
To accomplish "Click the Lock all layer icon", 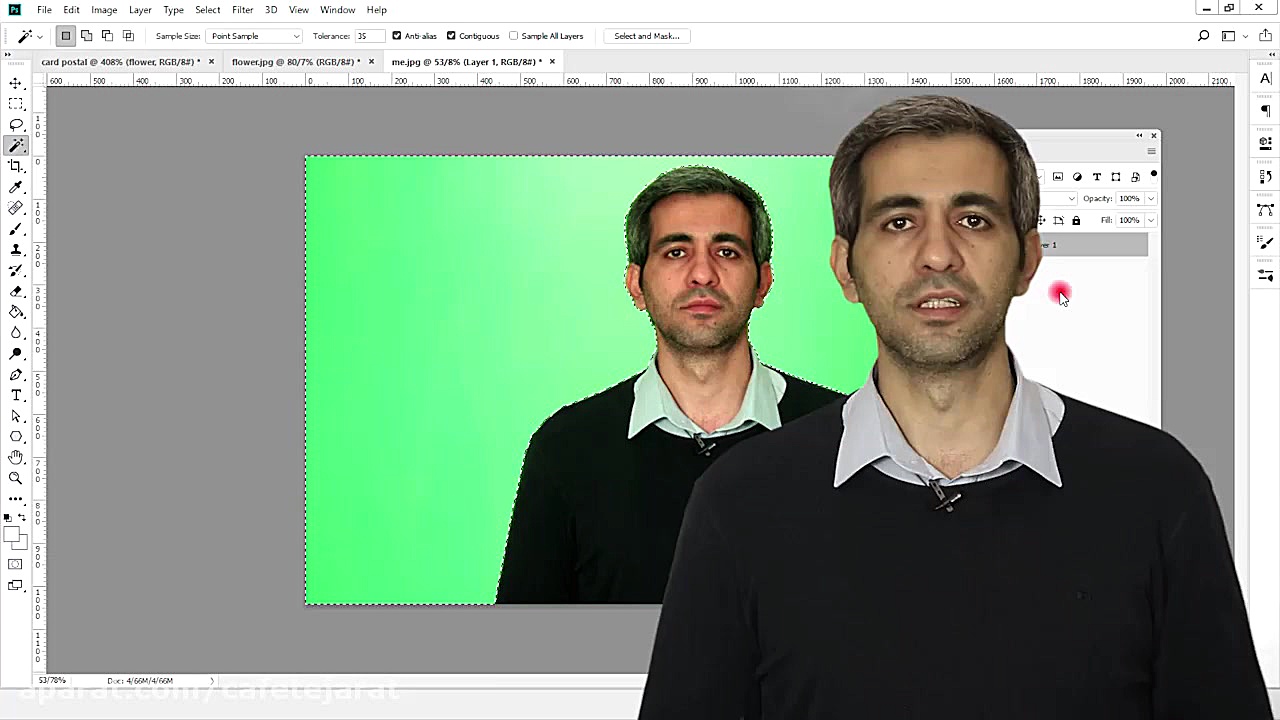I will tap(1076, 220).
